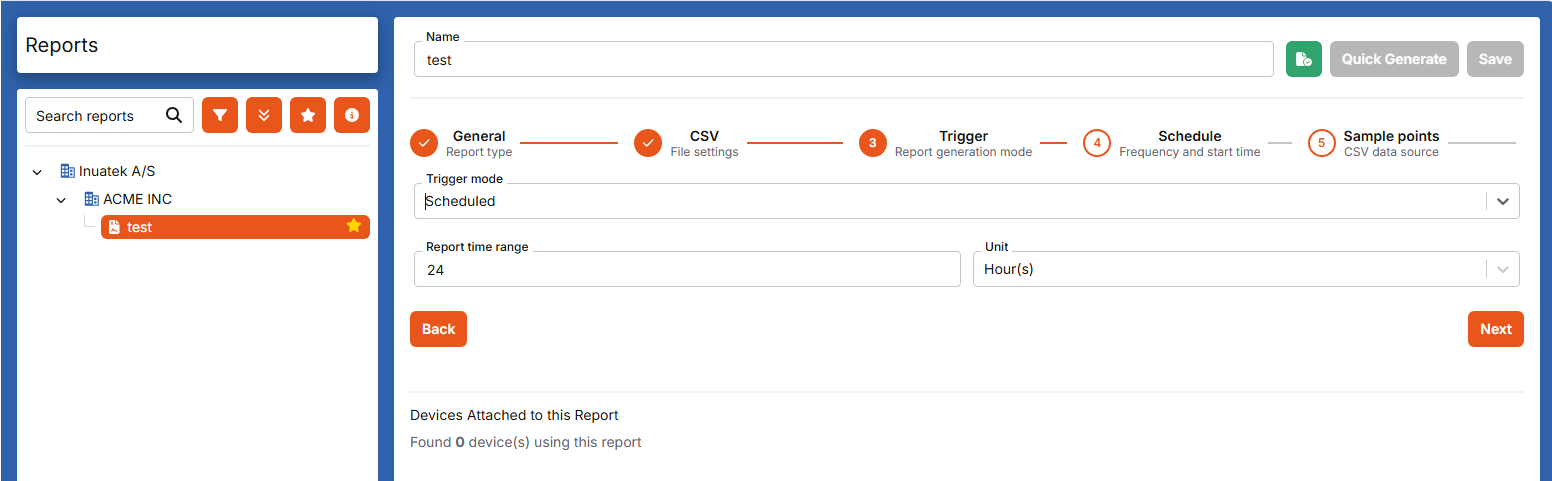Viewport: 1552px width, 481px height.
Task: Click the Back button
Action: pos(438,329)
